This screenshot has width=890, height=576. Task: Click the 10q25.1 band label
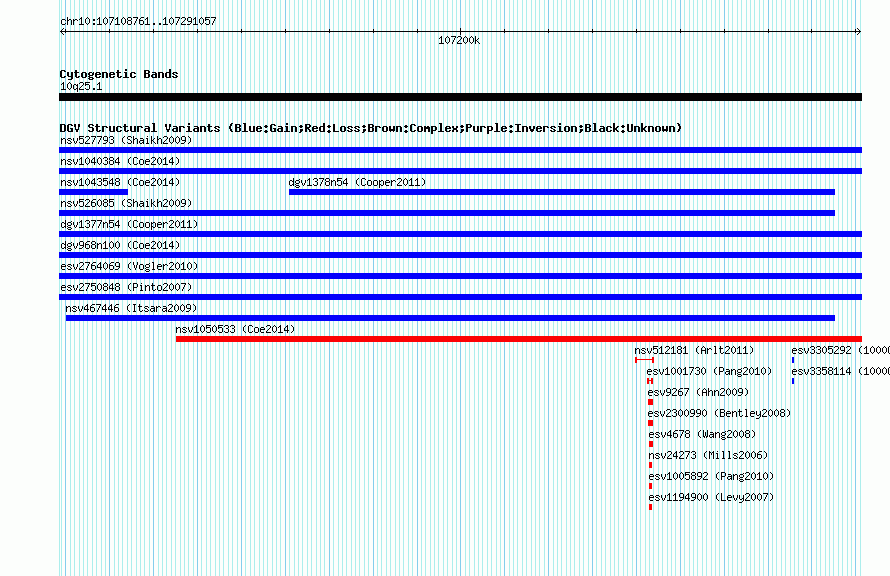(81, 86)
